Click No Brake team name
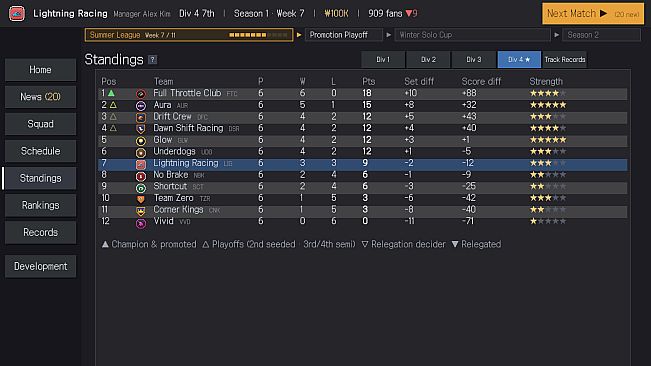This screenshot has height=366, width=651. tap(171, 174)
